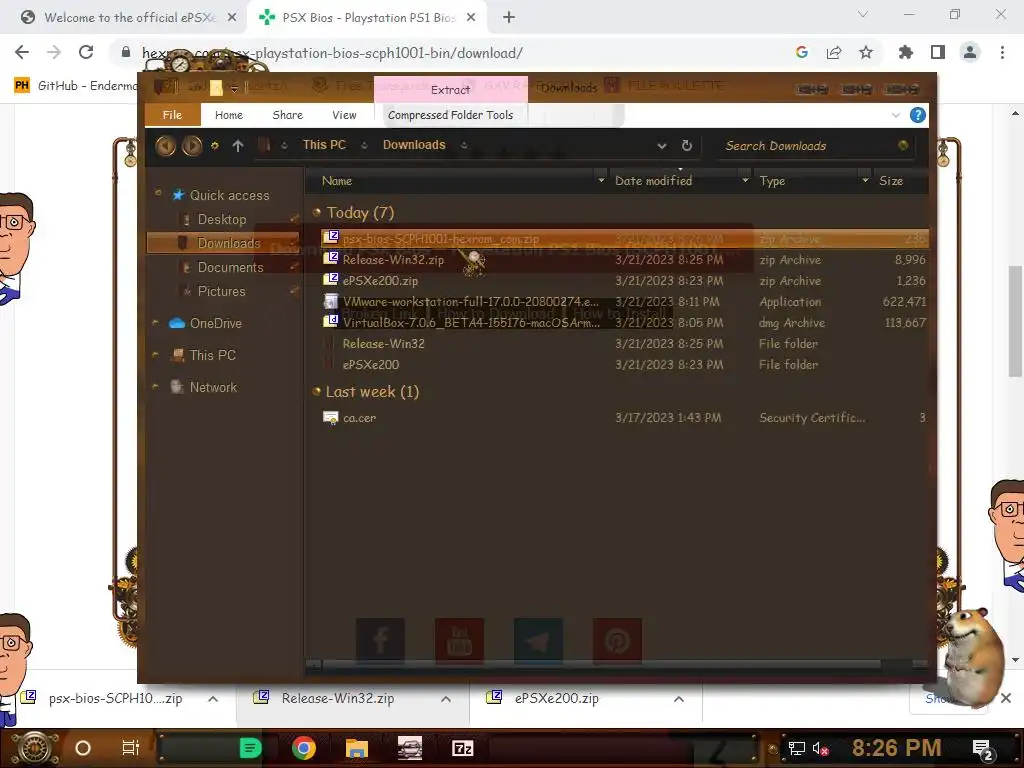Select Desktop in Quick access

[x=222, y=219]
